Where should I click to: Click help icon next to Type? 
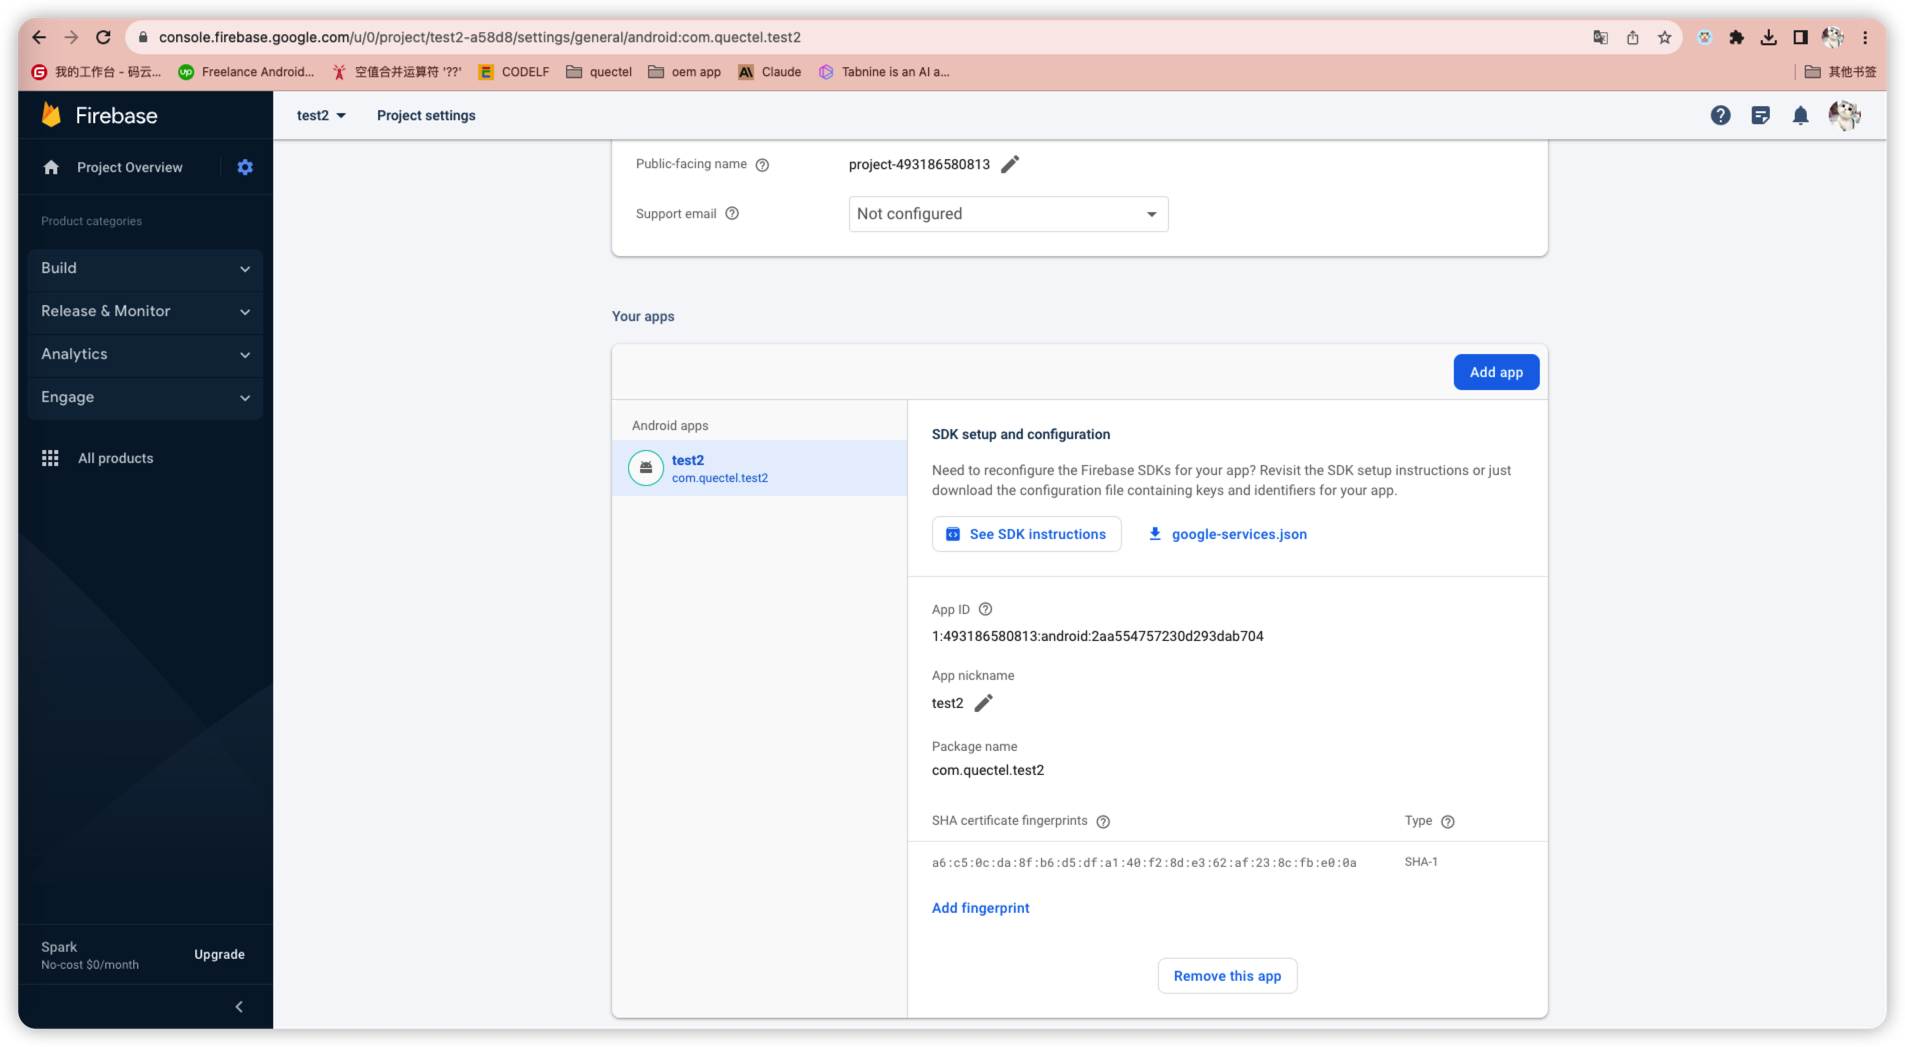1447,821
